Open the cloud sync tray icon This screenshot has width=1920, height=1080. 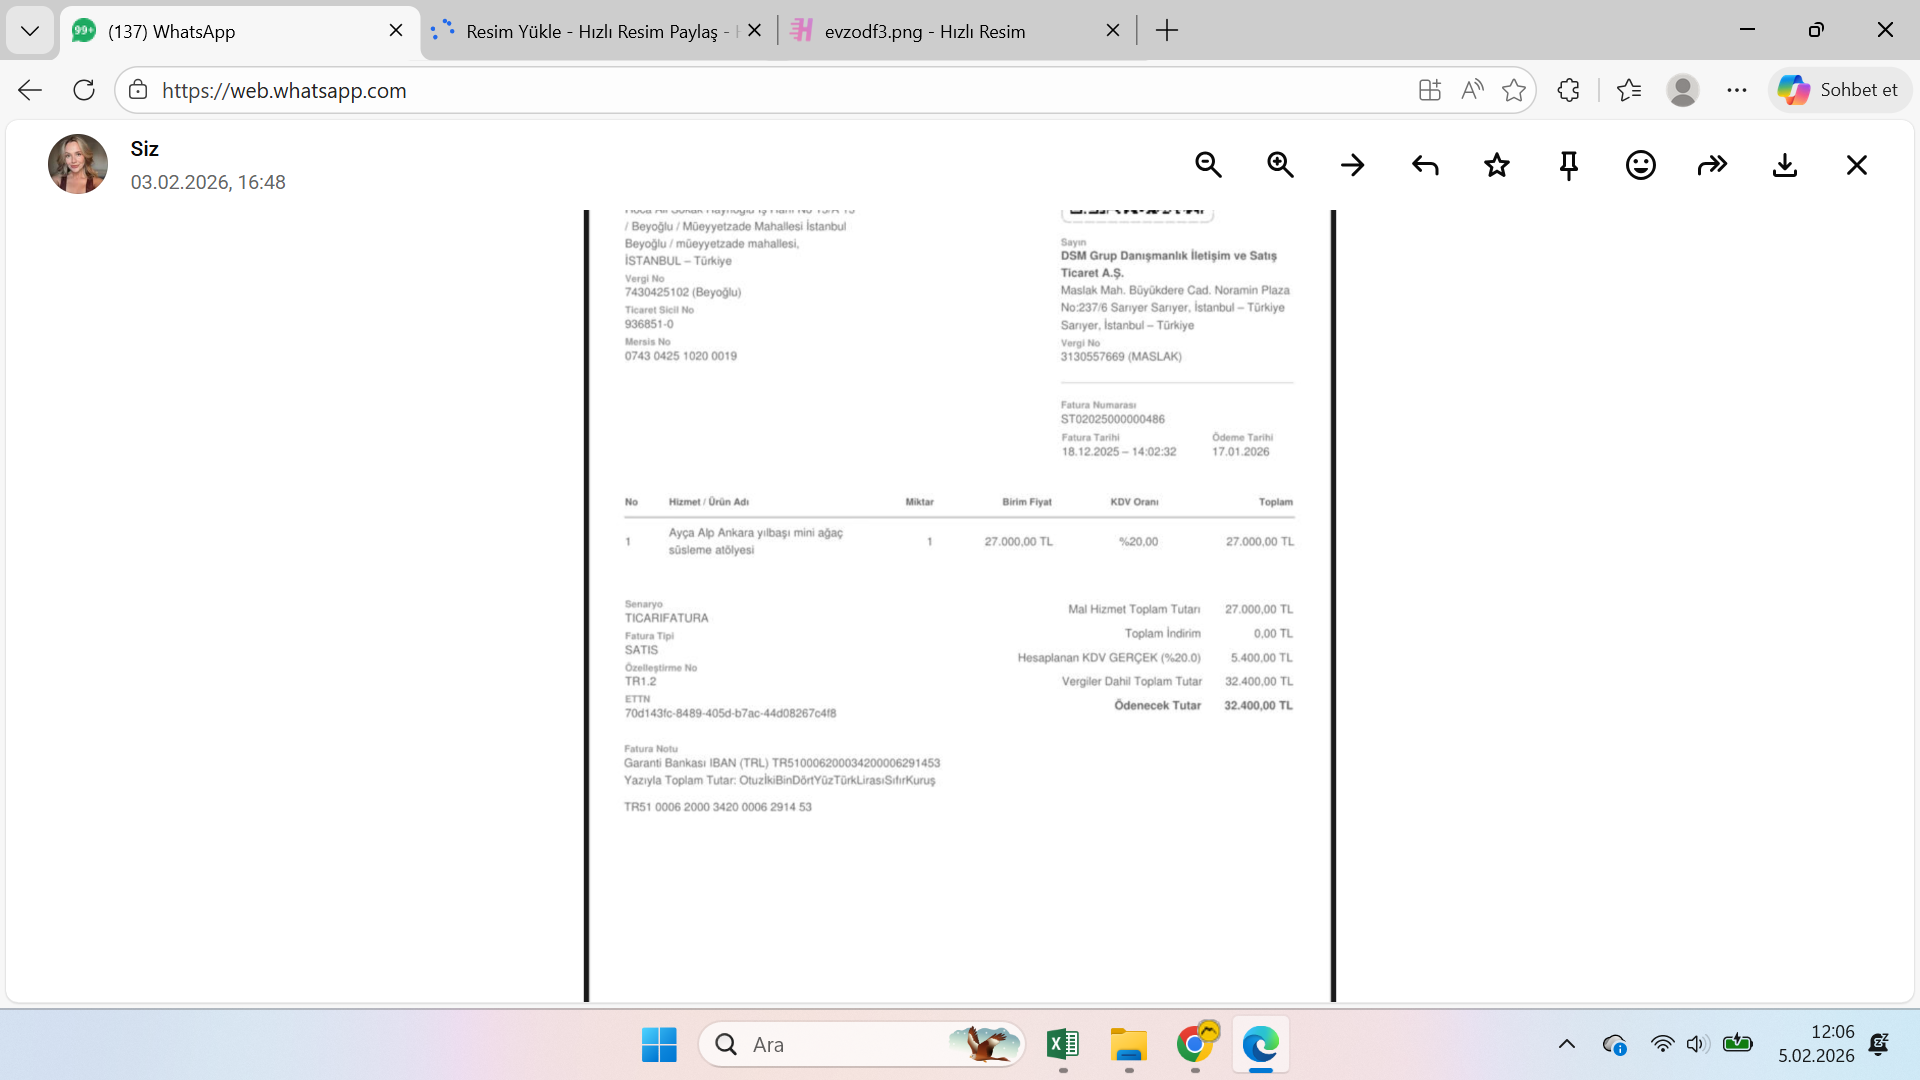(x=1614, y=1045)
